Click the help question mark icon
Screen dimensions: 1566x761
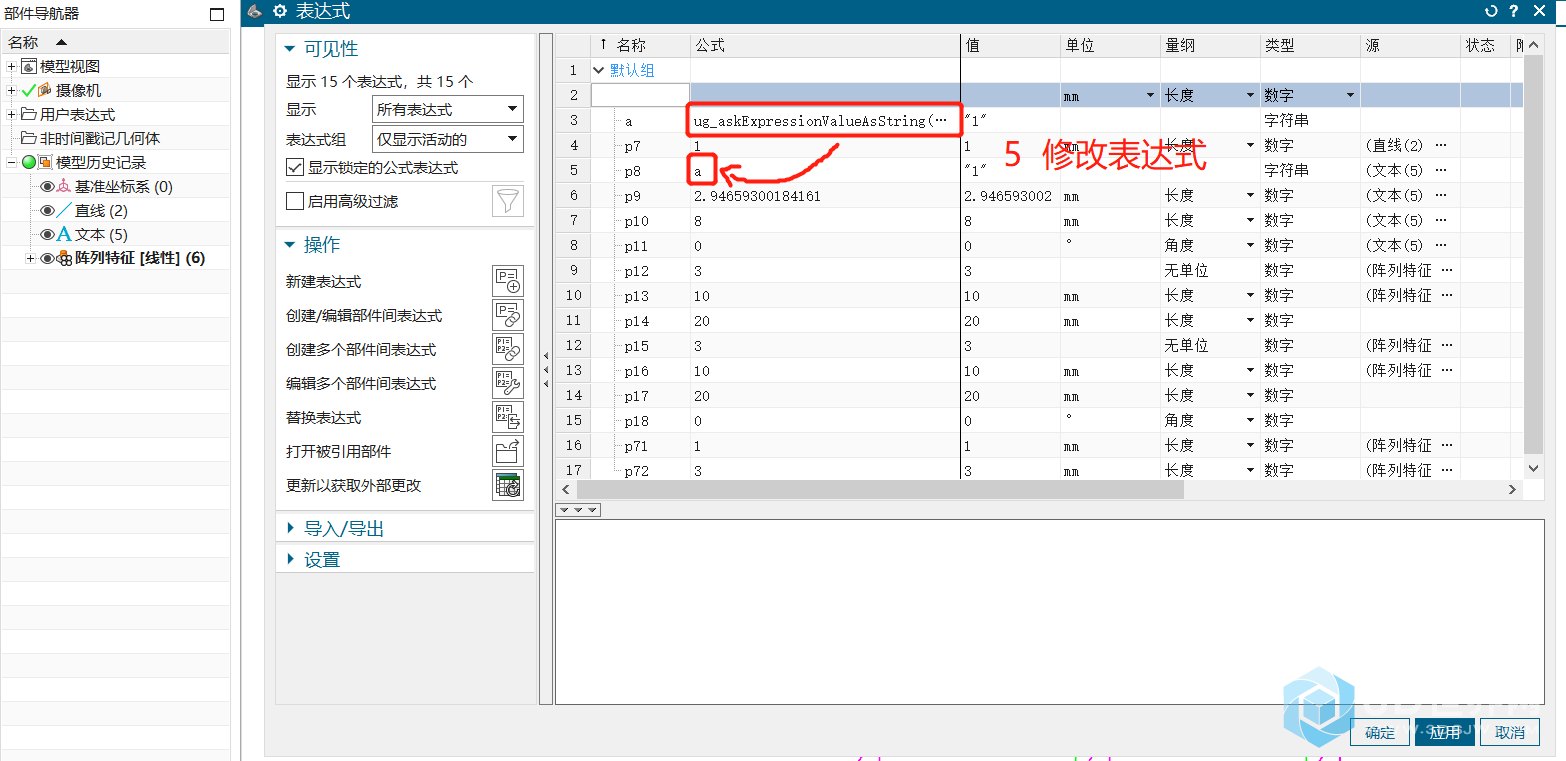point(1514,11)
